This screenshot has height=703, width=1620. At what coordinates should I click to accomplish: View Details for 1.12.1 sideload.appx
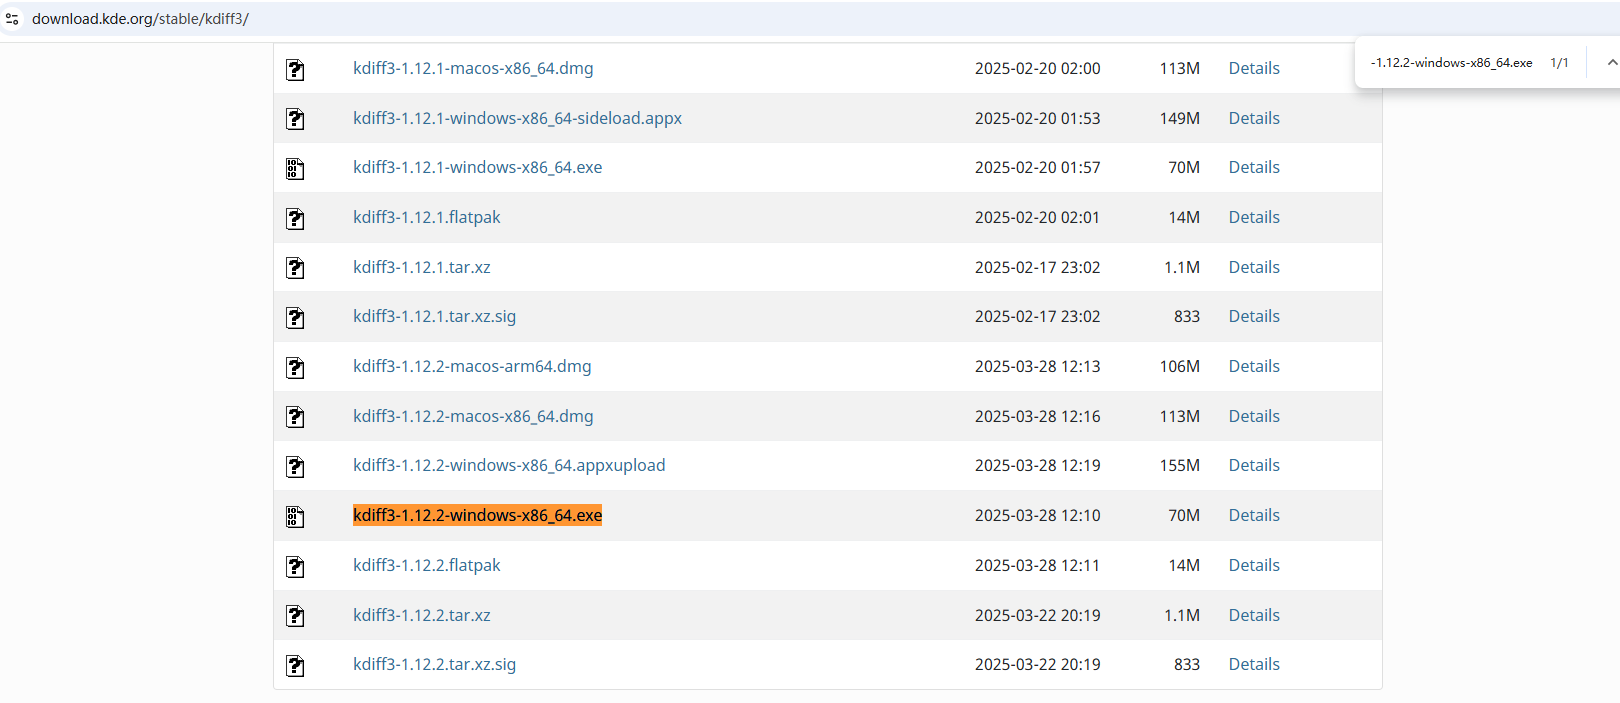[x=1254, y=118]
